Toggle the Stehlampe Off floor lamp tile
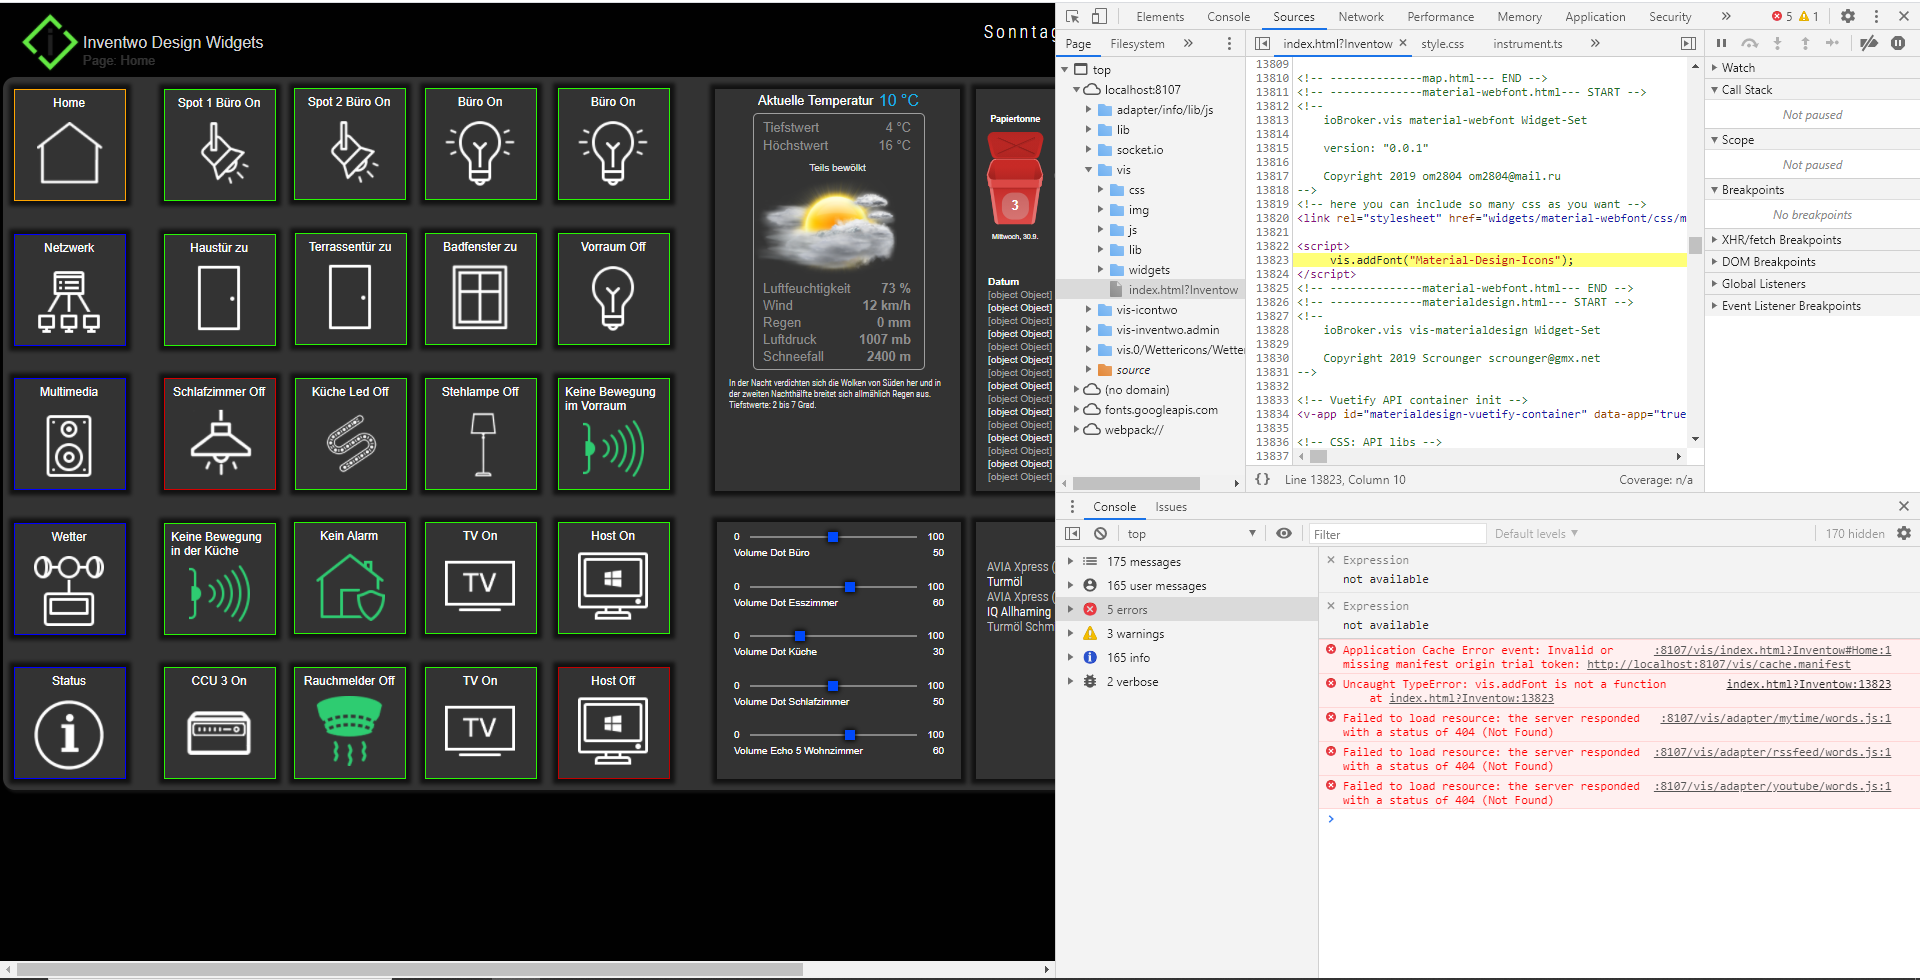 (481, 434)
